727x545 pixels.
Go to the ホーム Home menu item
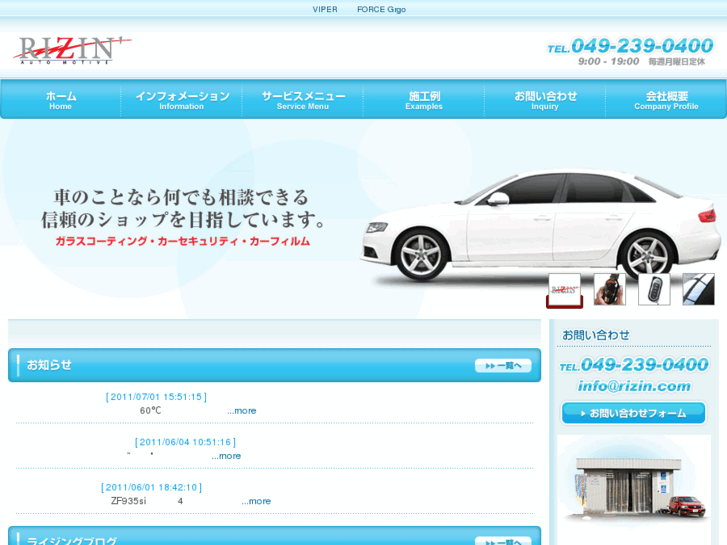pyautogui.click(x=61, y=100)
